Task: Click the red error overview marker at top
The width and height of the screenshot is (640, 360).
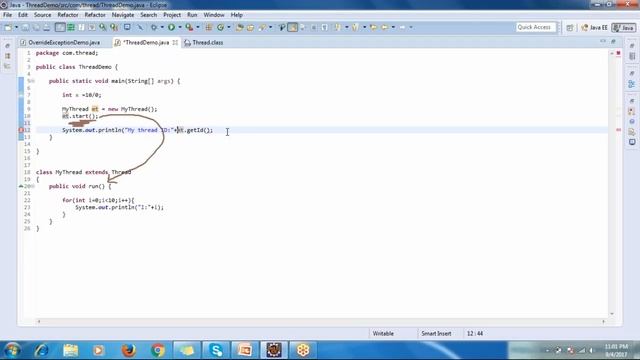Action: coord(618,53)
